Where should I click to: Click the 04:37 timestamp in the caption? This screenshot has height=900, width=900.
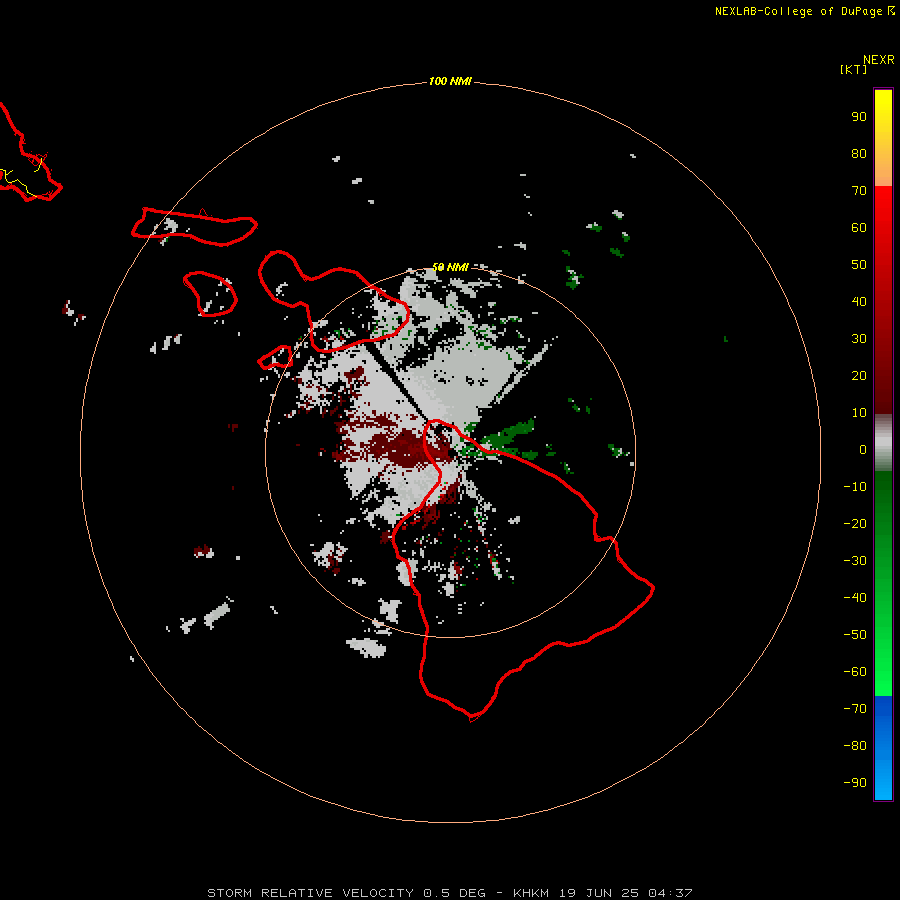pyautogui.click(x=670, y=893)
